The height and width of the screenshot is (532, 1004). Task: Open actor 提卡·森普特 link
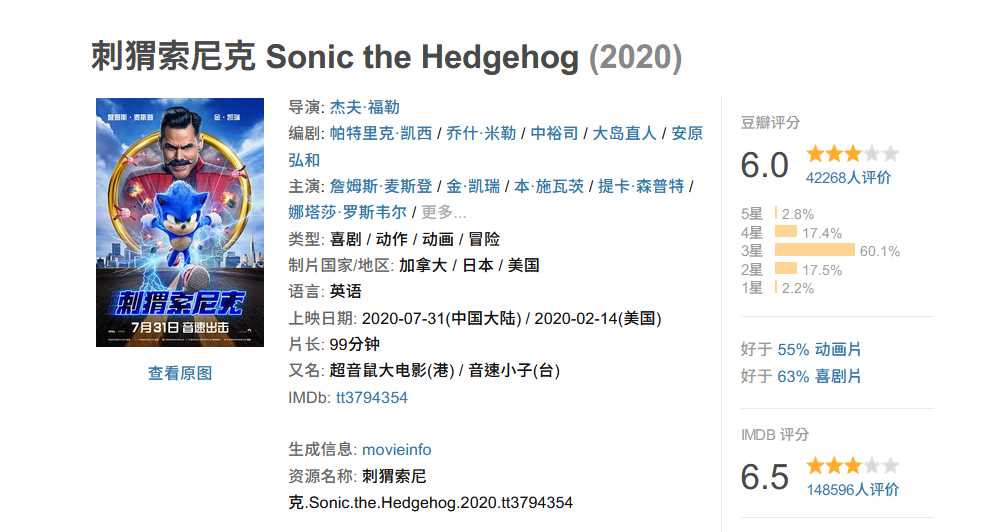coord(641,186)
